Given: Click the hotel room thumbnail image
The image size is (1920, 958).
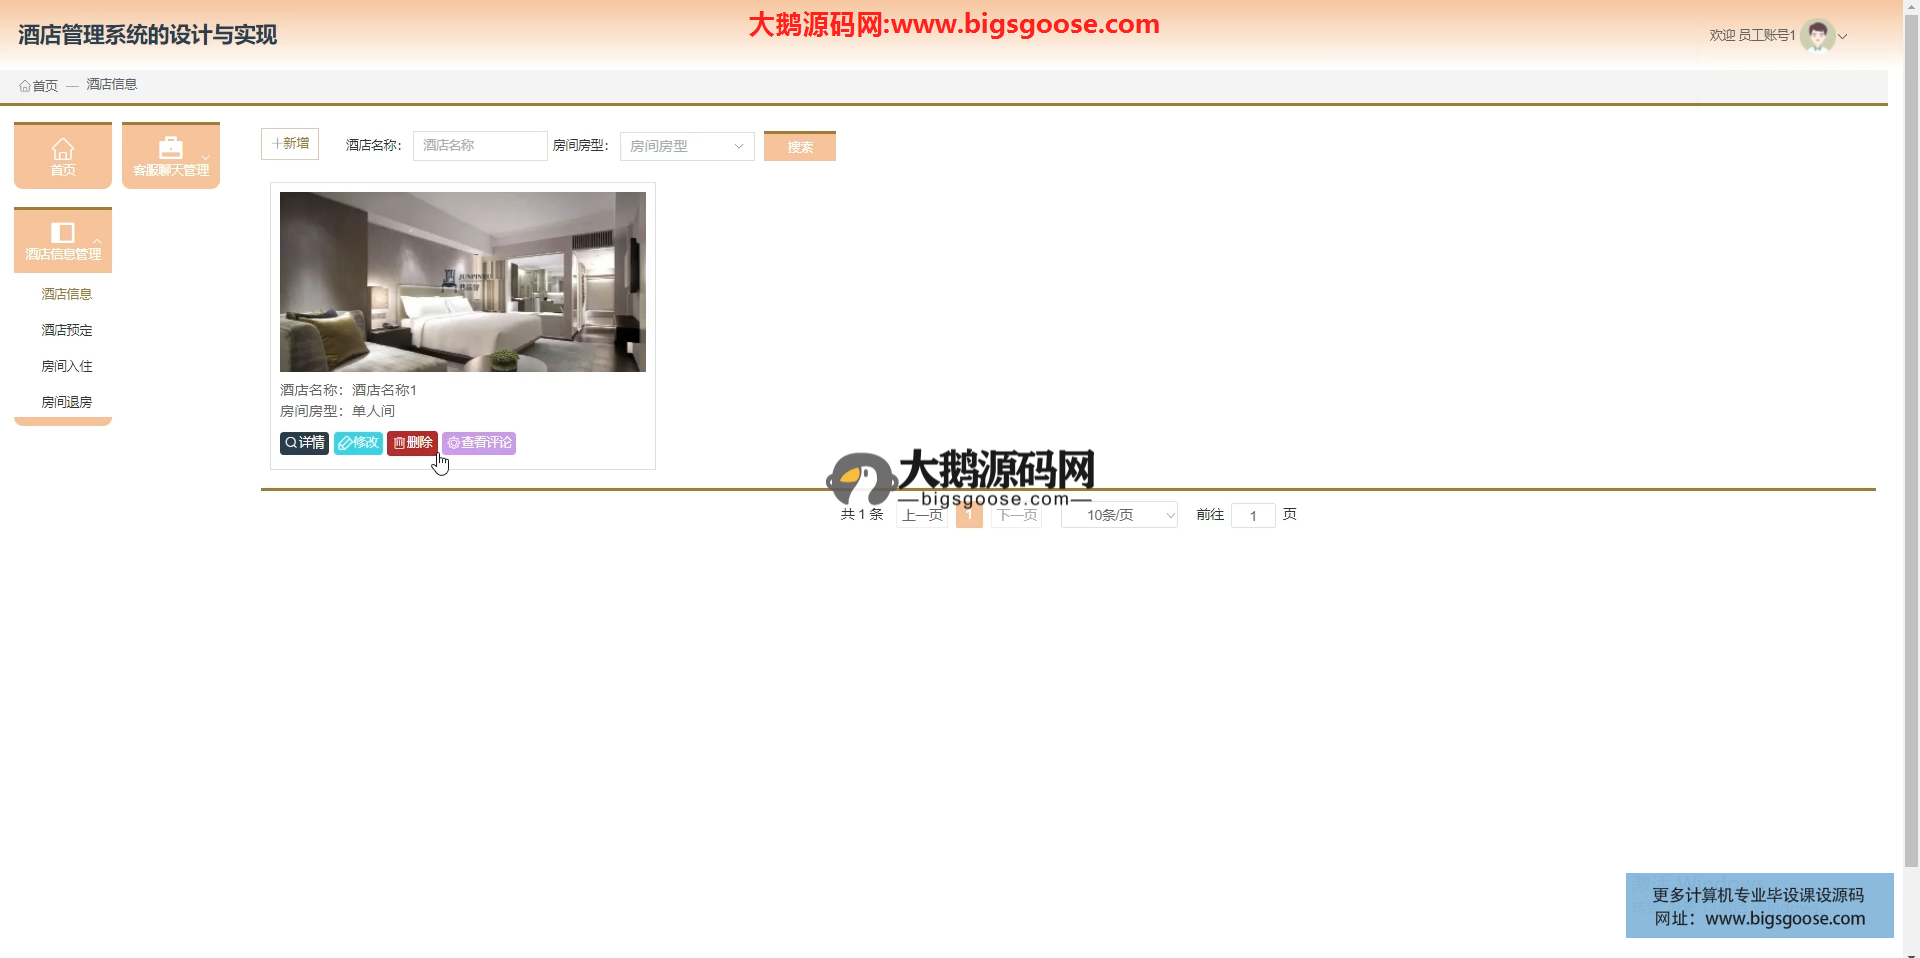Looking at the screenshot, I should coord(463,282).
